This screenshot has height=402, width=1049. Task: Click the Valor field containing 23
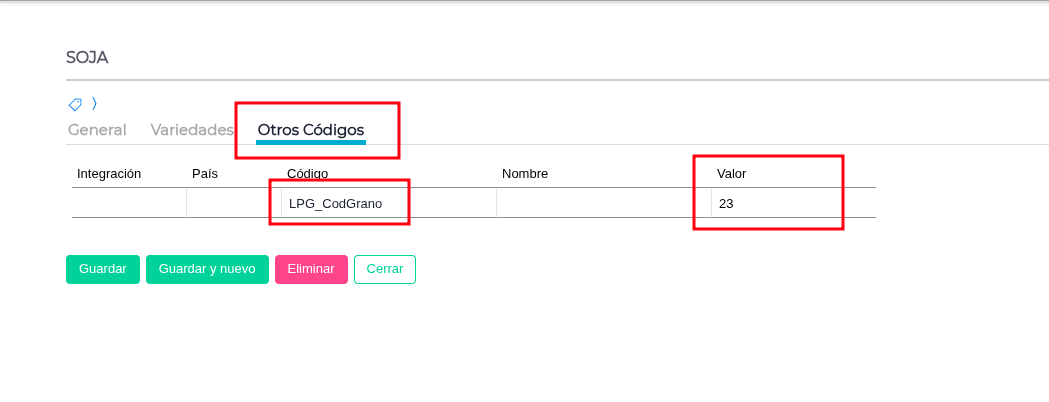click(792, 203)
